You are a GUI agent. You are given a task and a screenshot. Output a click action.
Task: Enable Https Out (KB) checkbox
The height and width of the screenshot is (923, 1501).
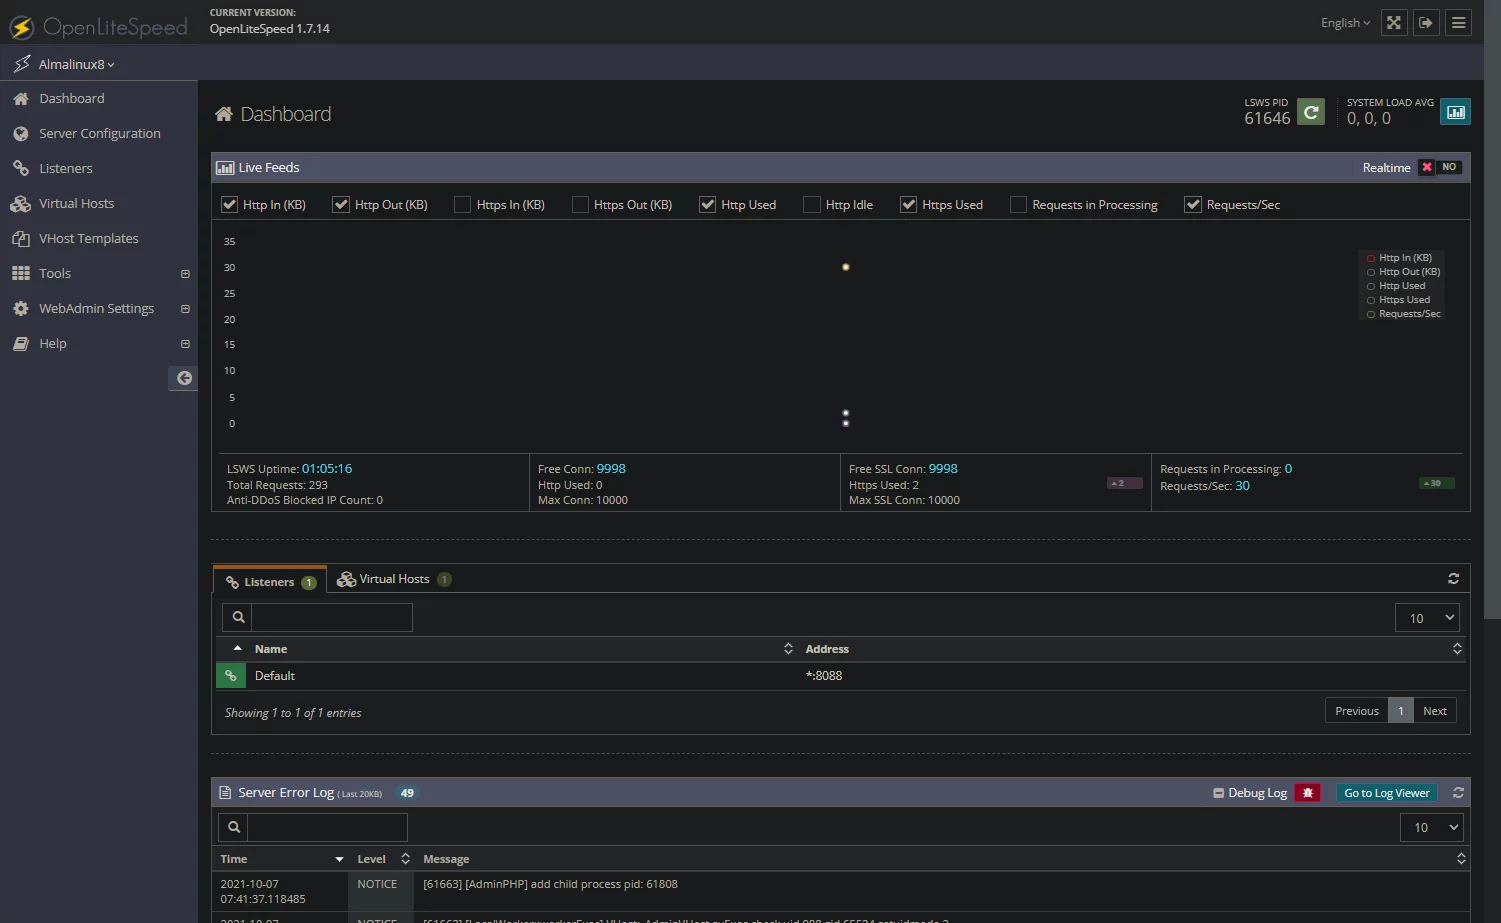(580, 205)
